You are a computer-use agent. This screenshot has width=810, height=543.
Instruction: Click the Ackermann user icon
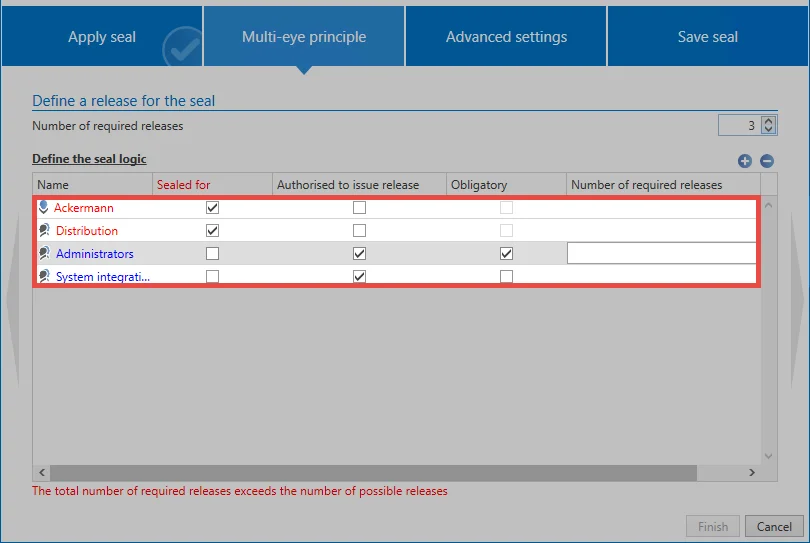(43, 207)
